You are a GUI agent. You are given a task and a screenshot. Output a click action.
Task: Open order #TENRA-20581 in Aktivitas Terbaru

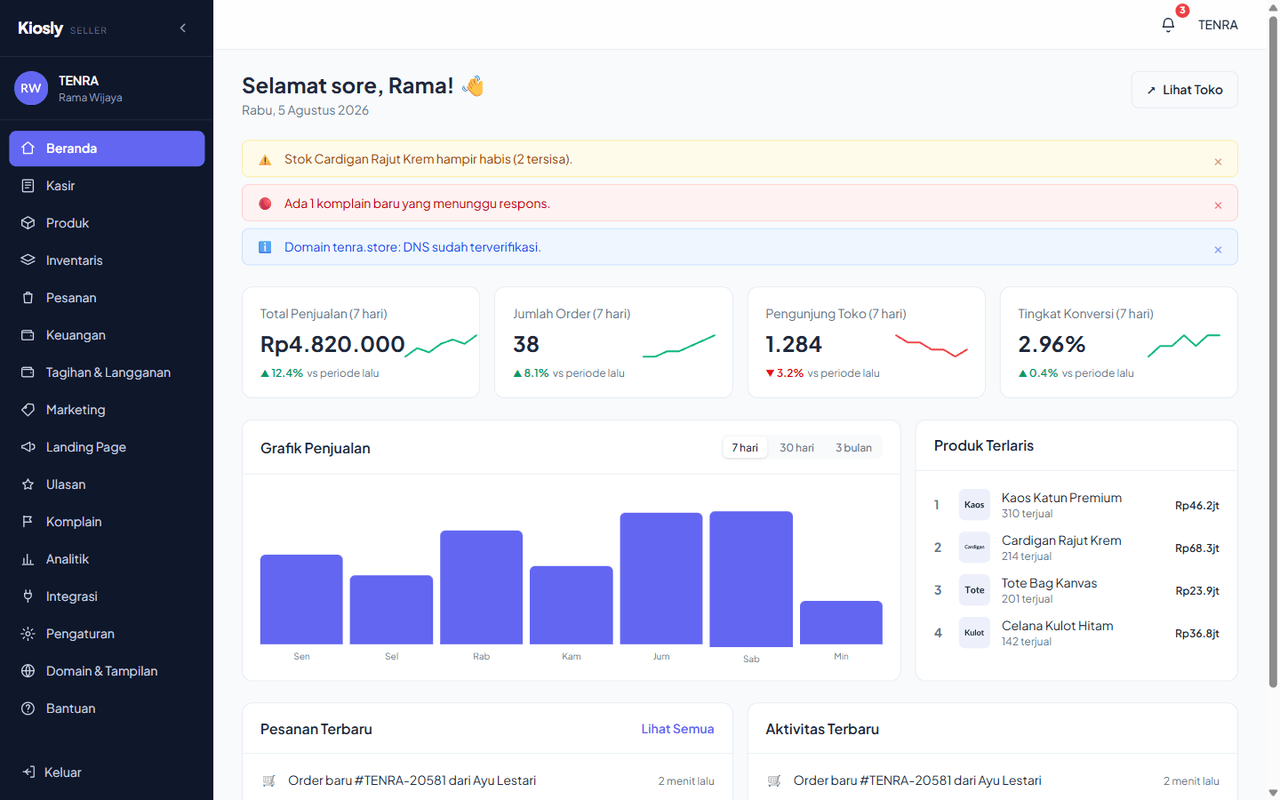tap(993, 780)
